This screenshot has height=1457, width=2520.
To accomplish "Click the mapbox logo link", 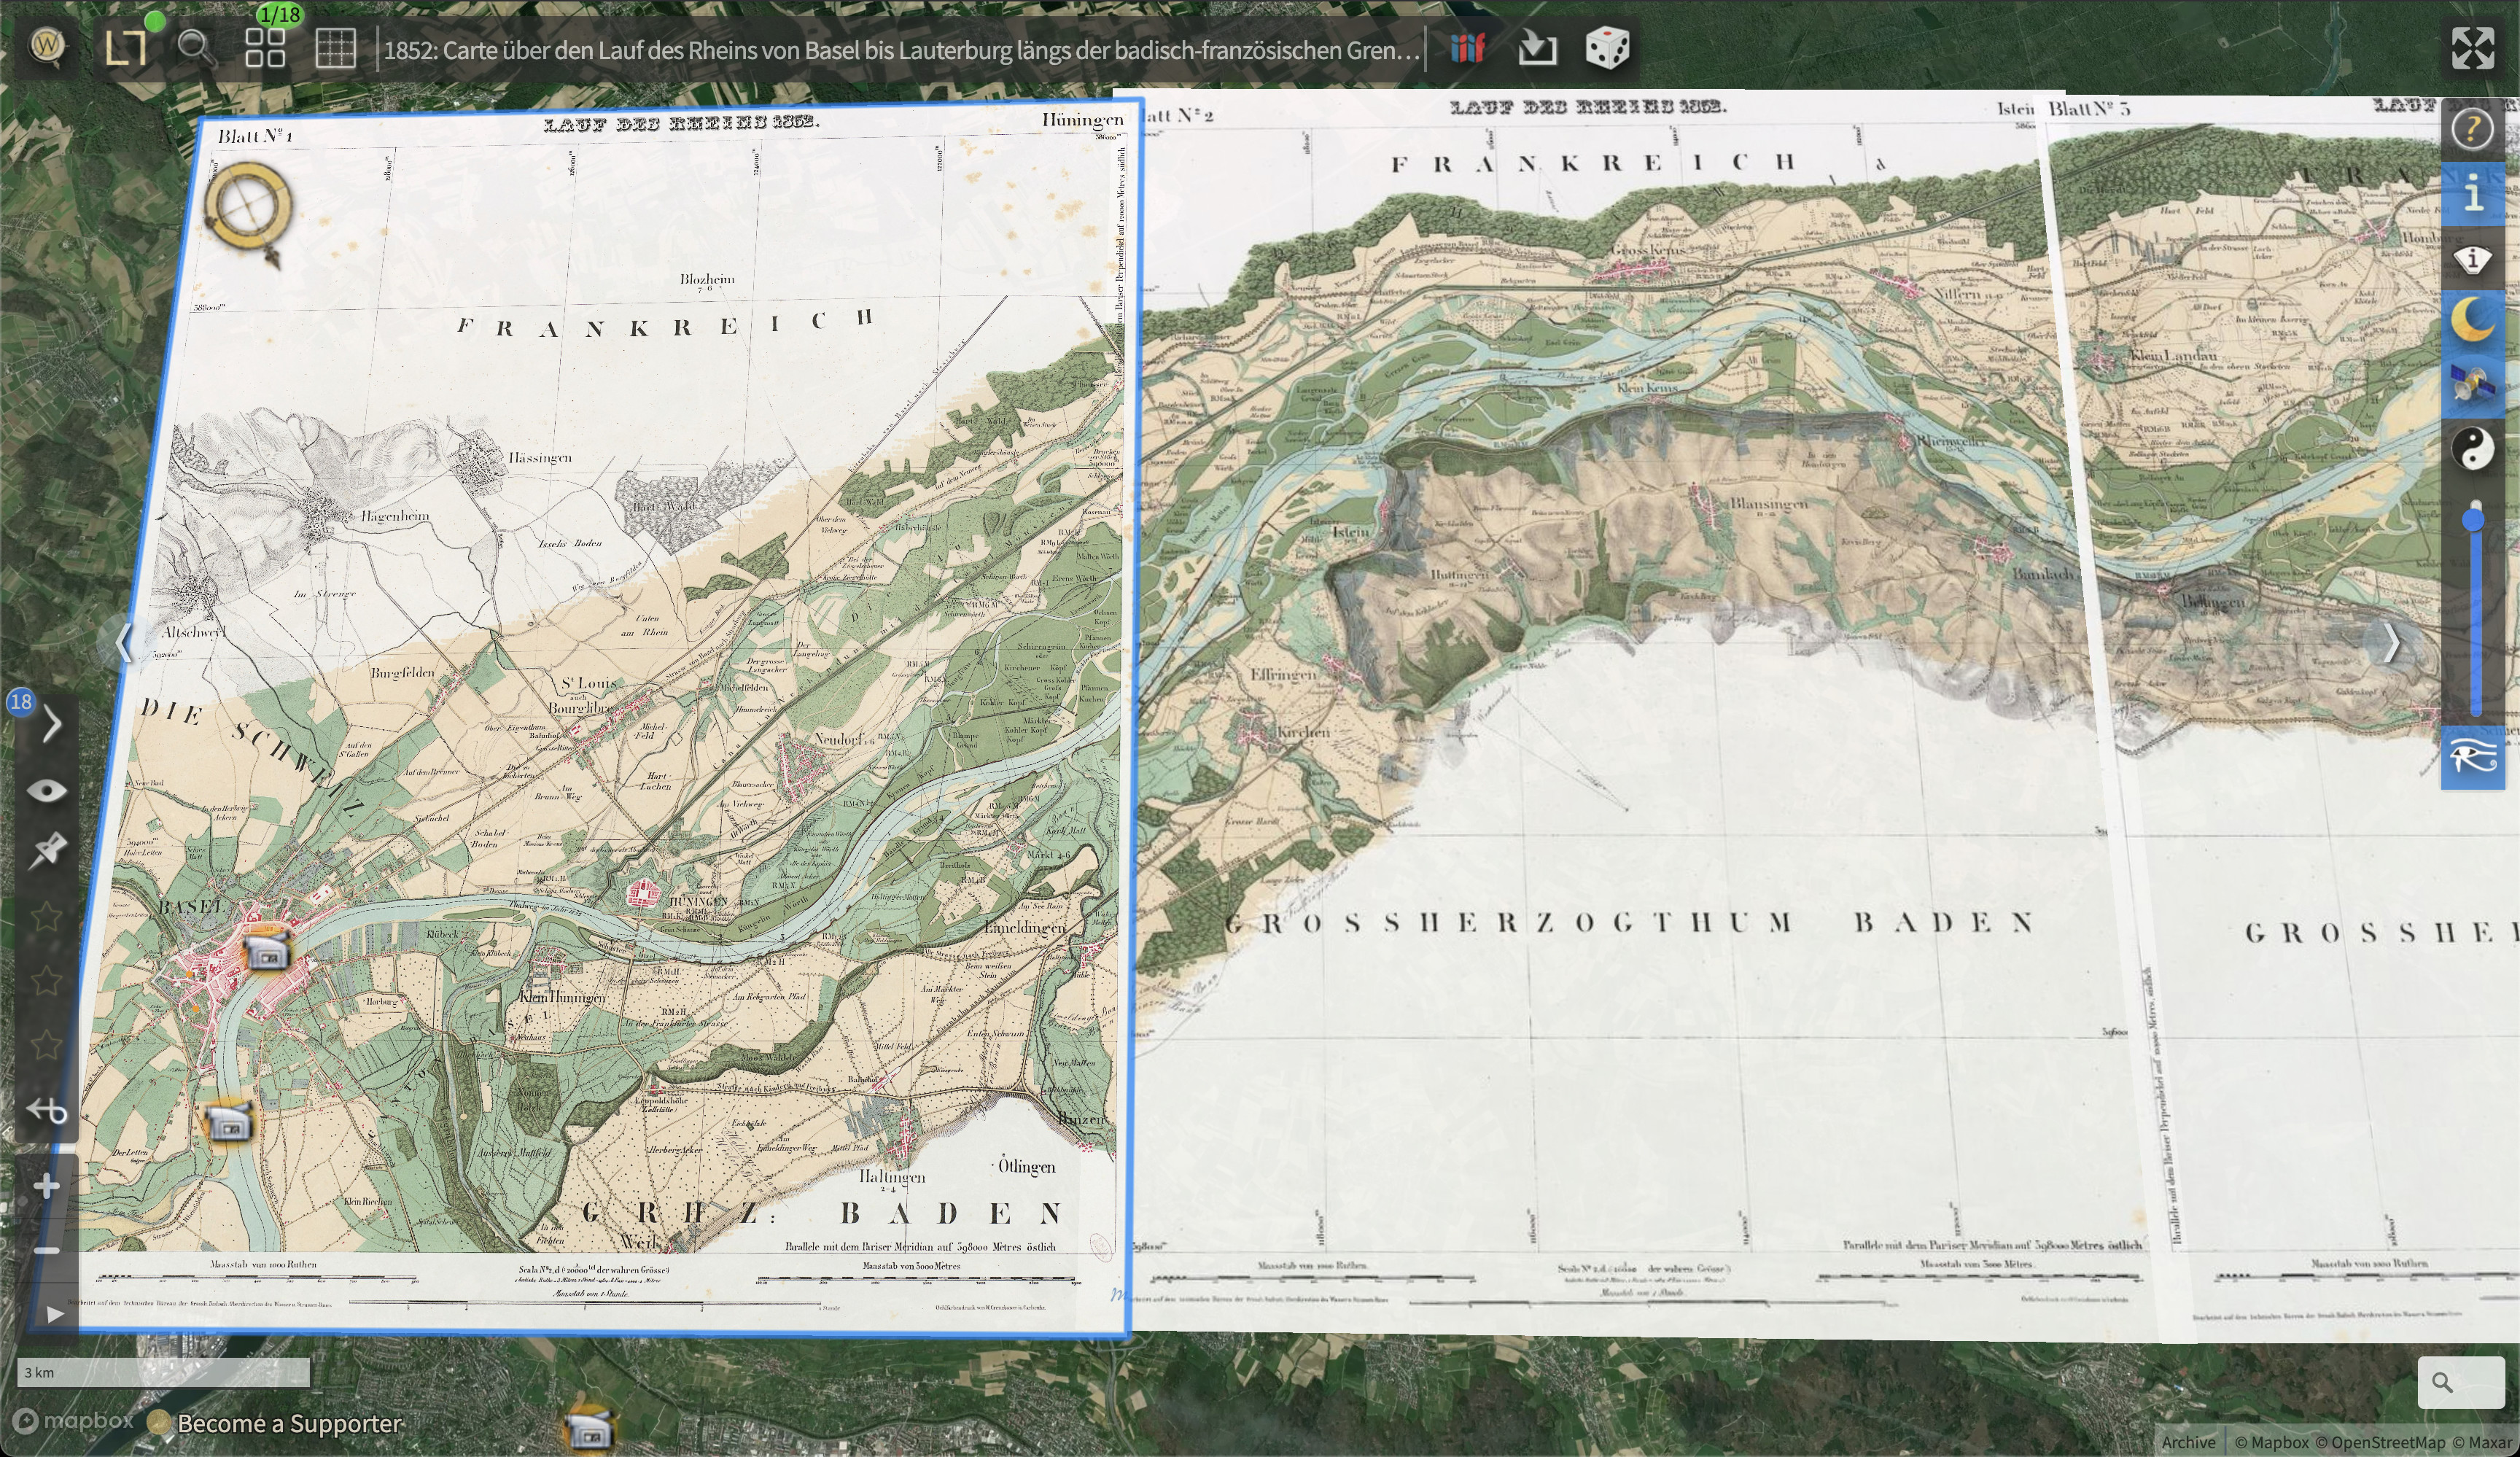I will pyautogui.click(x=74, y=1420).
